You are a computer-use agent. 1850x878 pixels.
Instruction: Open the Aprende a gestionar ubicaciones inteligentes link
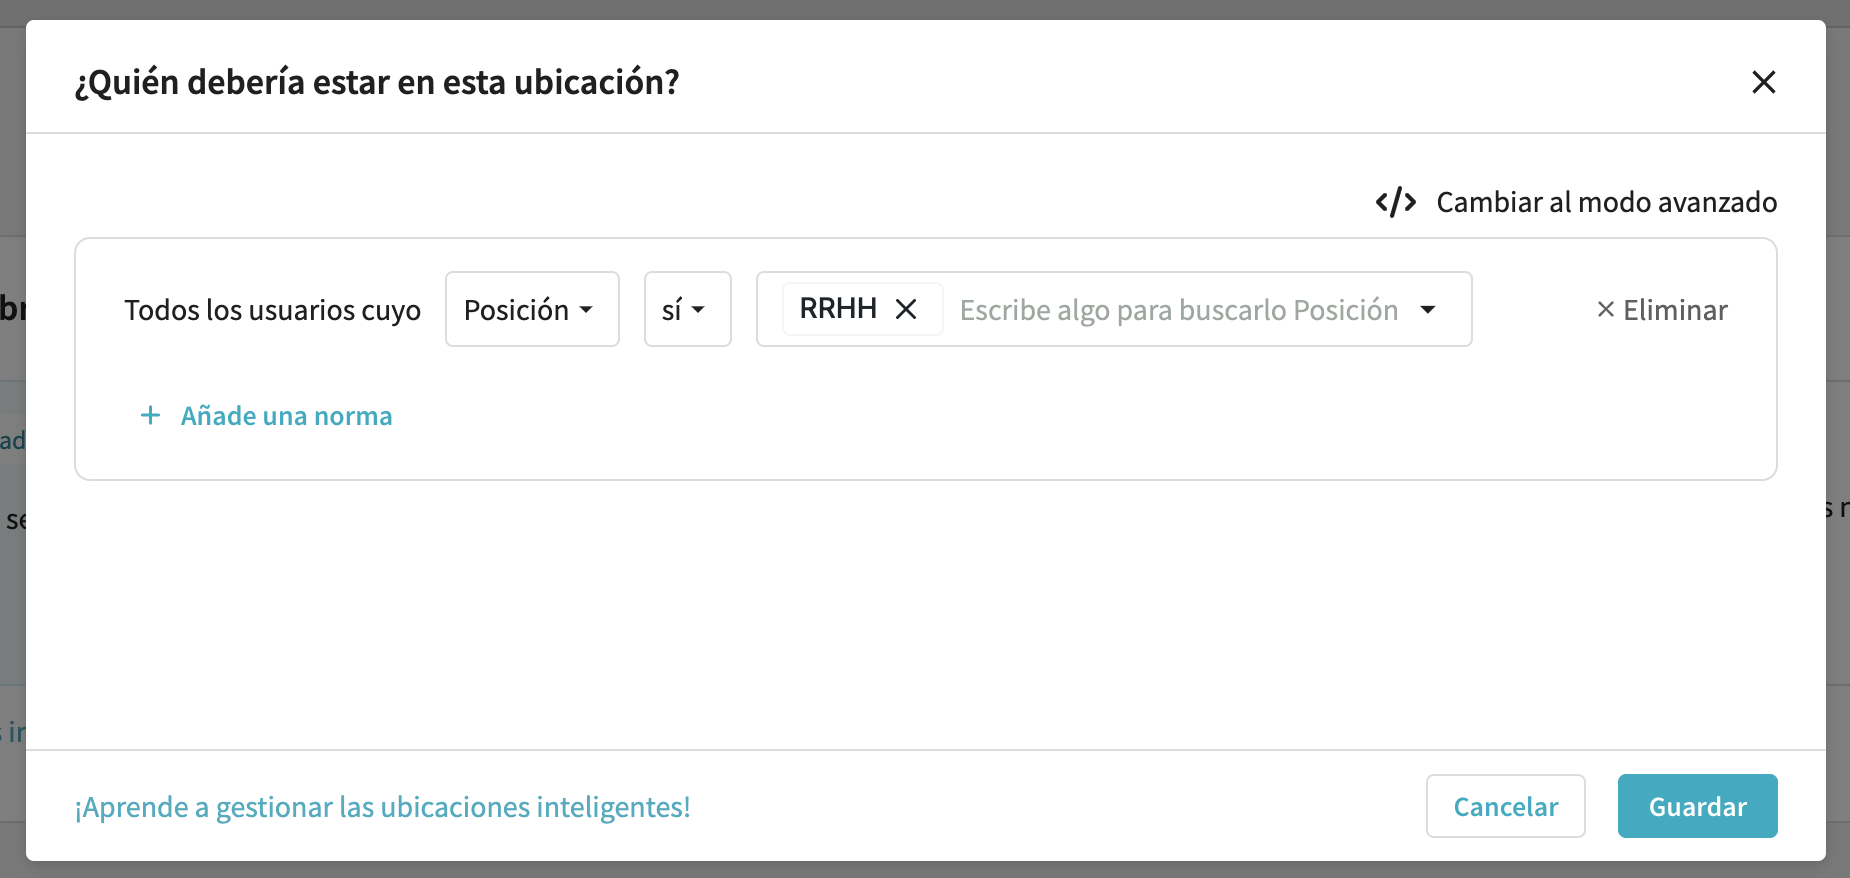pos(382,807)
